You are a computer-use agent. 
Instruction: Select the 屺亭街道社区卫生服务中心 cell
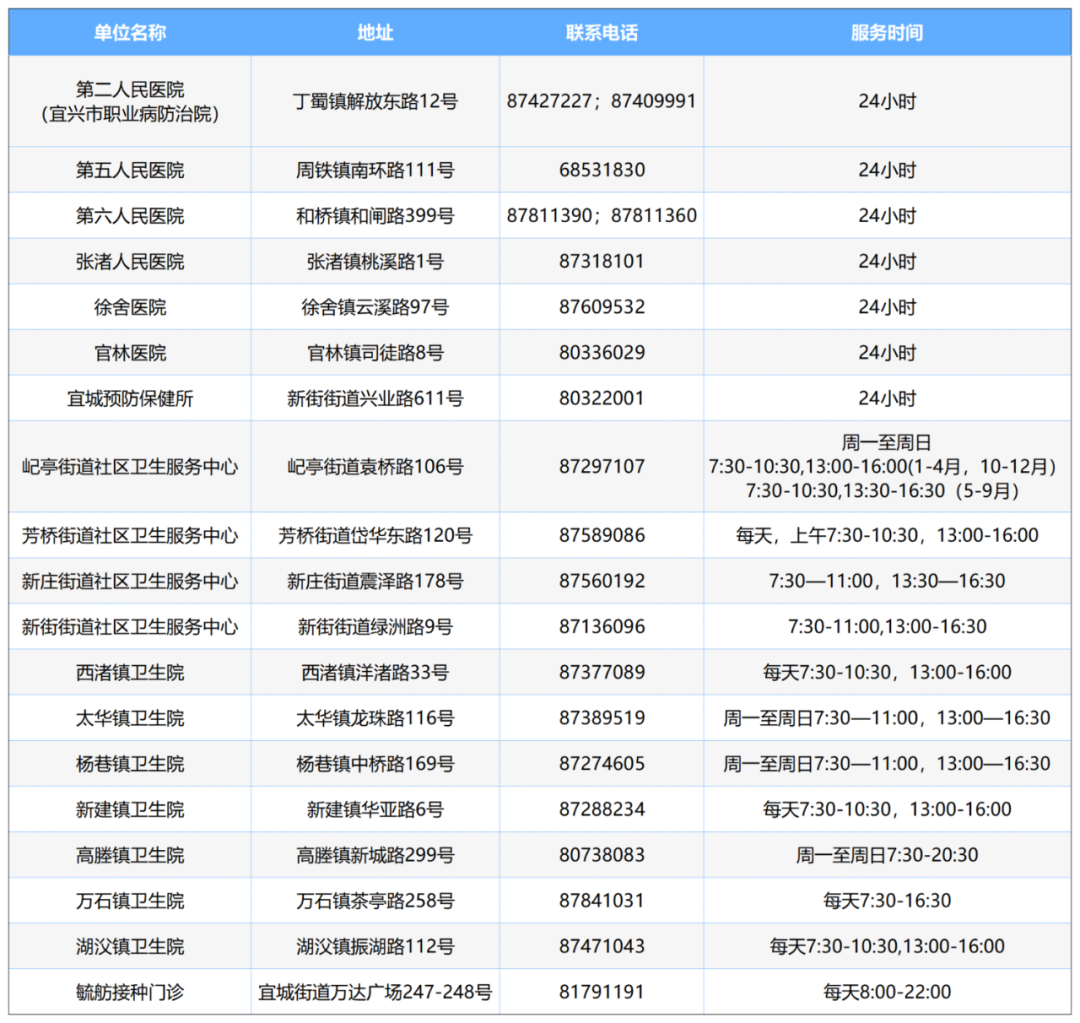coord(130,467)
